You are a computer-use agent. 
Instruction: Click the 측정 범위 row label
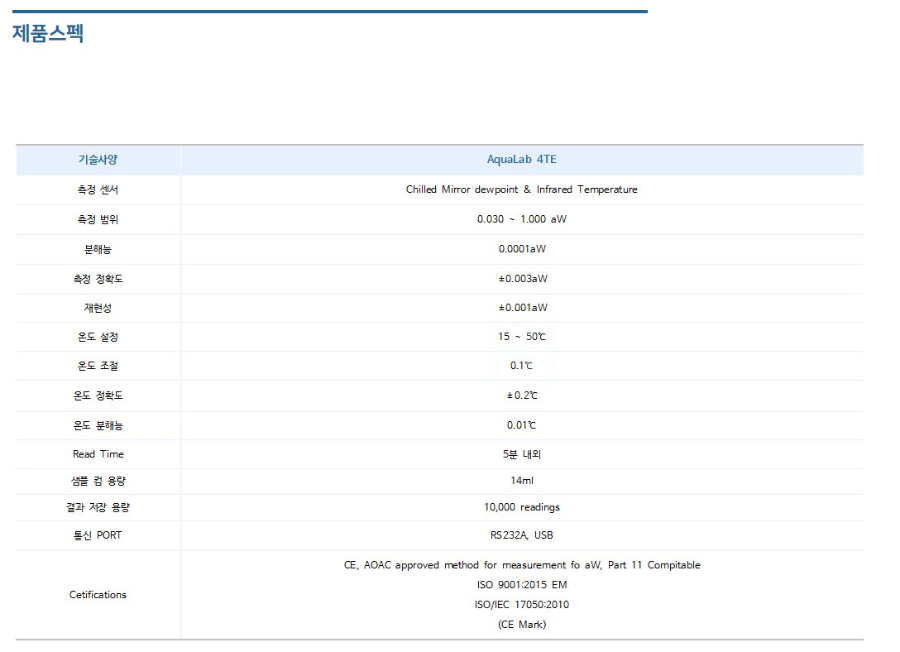pyautogui.click(x=98, y=219)
